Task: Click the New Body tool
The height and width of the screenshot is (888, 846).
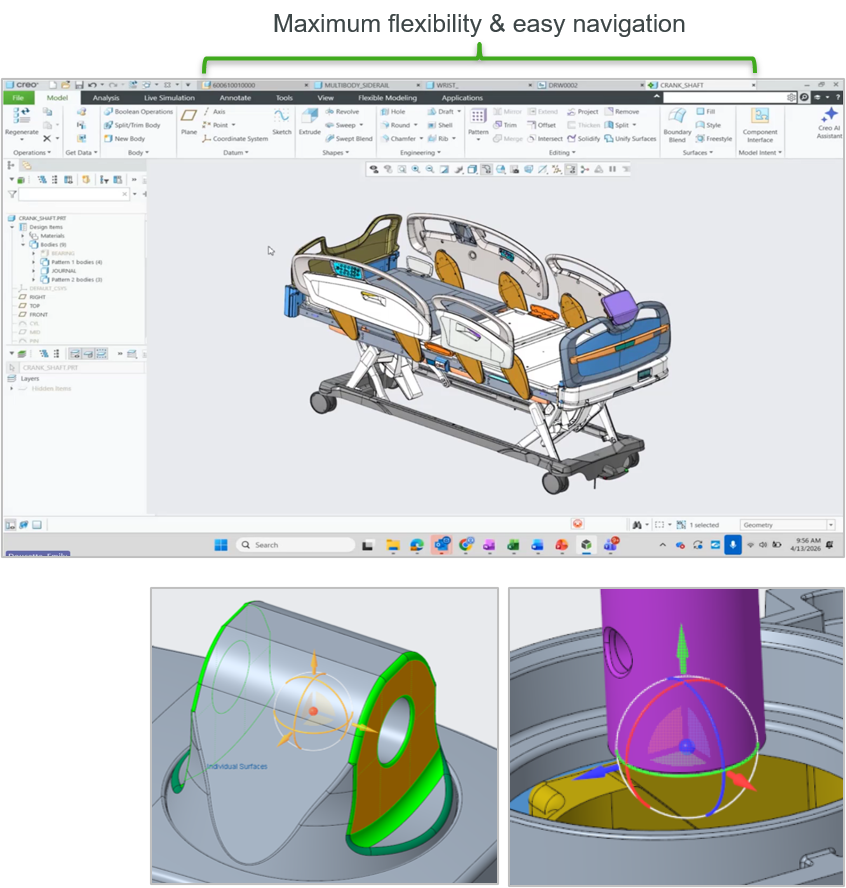Action: (125, 138)
